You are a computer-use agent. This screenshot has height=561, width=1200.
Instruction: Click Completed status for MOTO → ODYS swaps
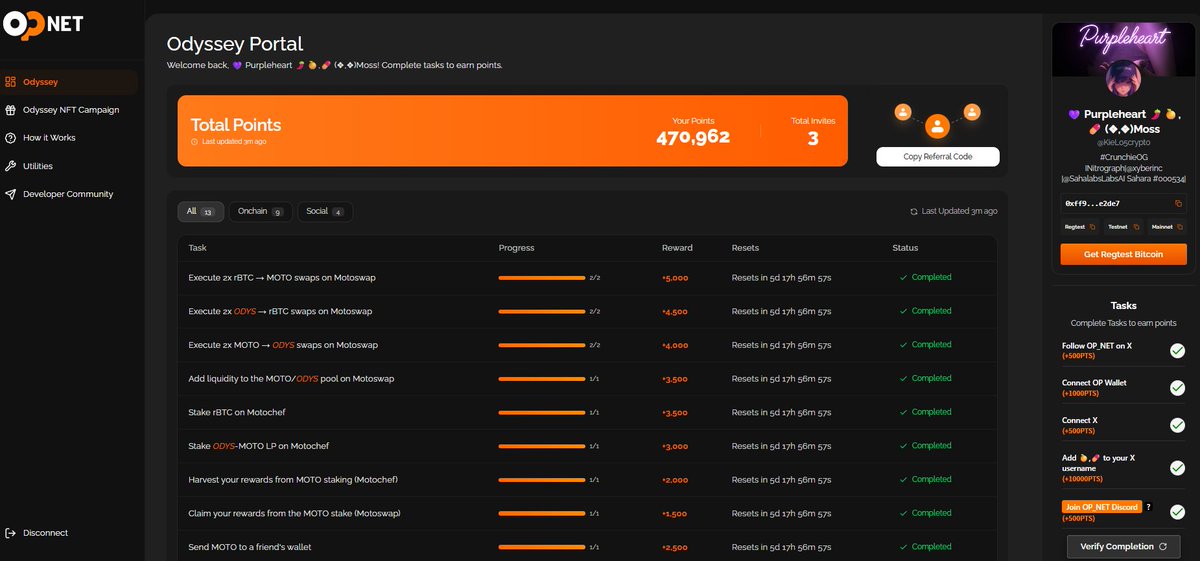pos(925,344)
